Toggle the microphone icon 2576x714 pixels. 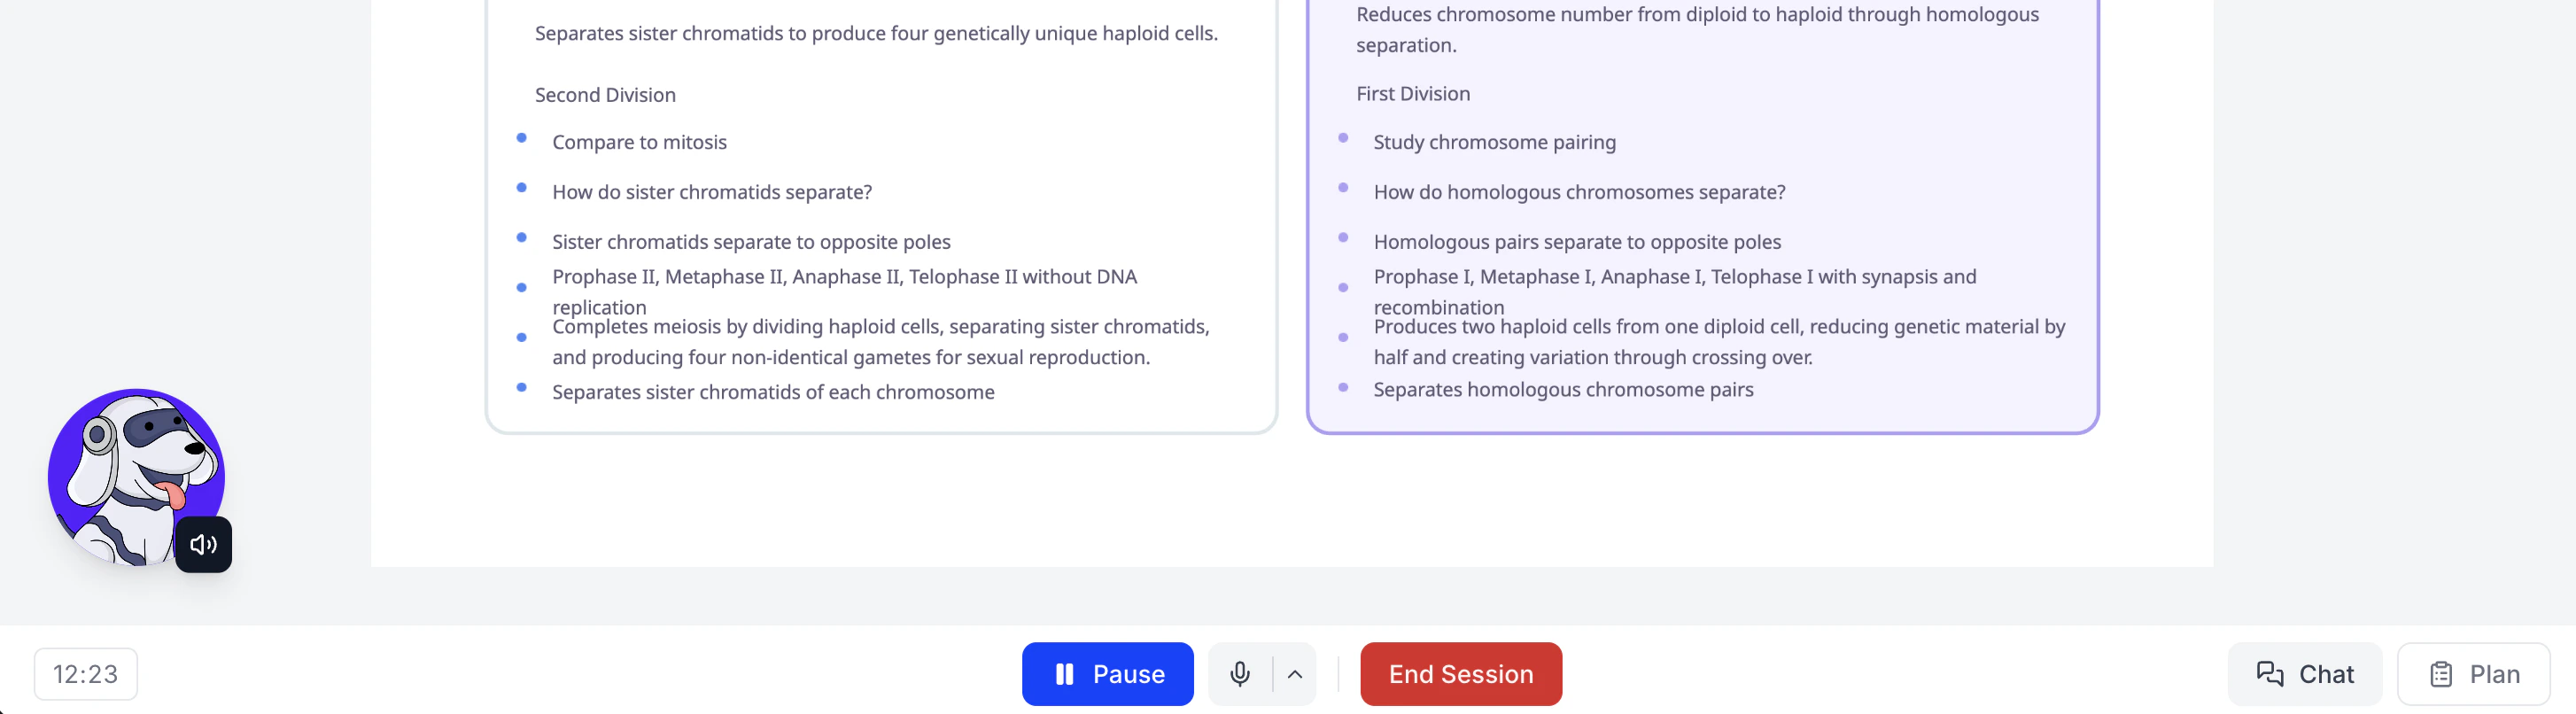[x=1239, y=674]
